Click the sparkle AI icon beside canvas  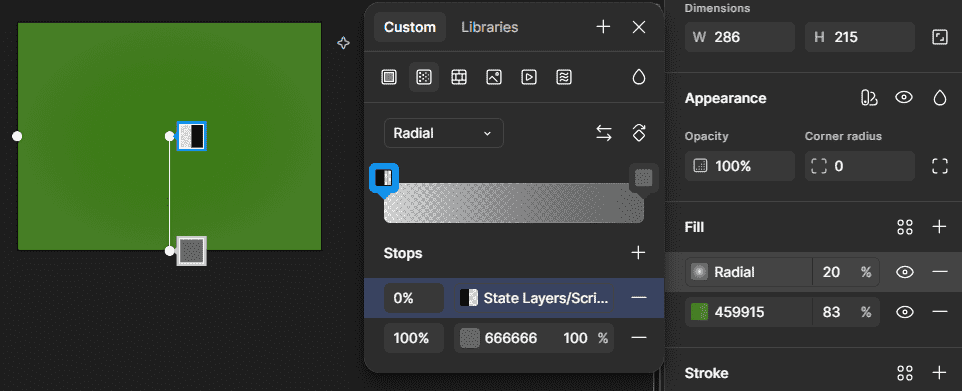(x=344, y=43)
